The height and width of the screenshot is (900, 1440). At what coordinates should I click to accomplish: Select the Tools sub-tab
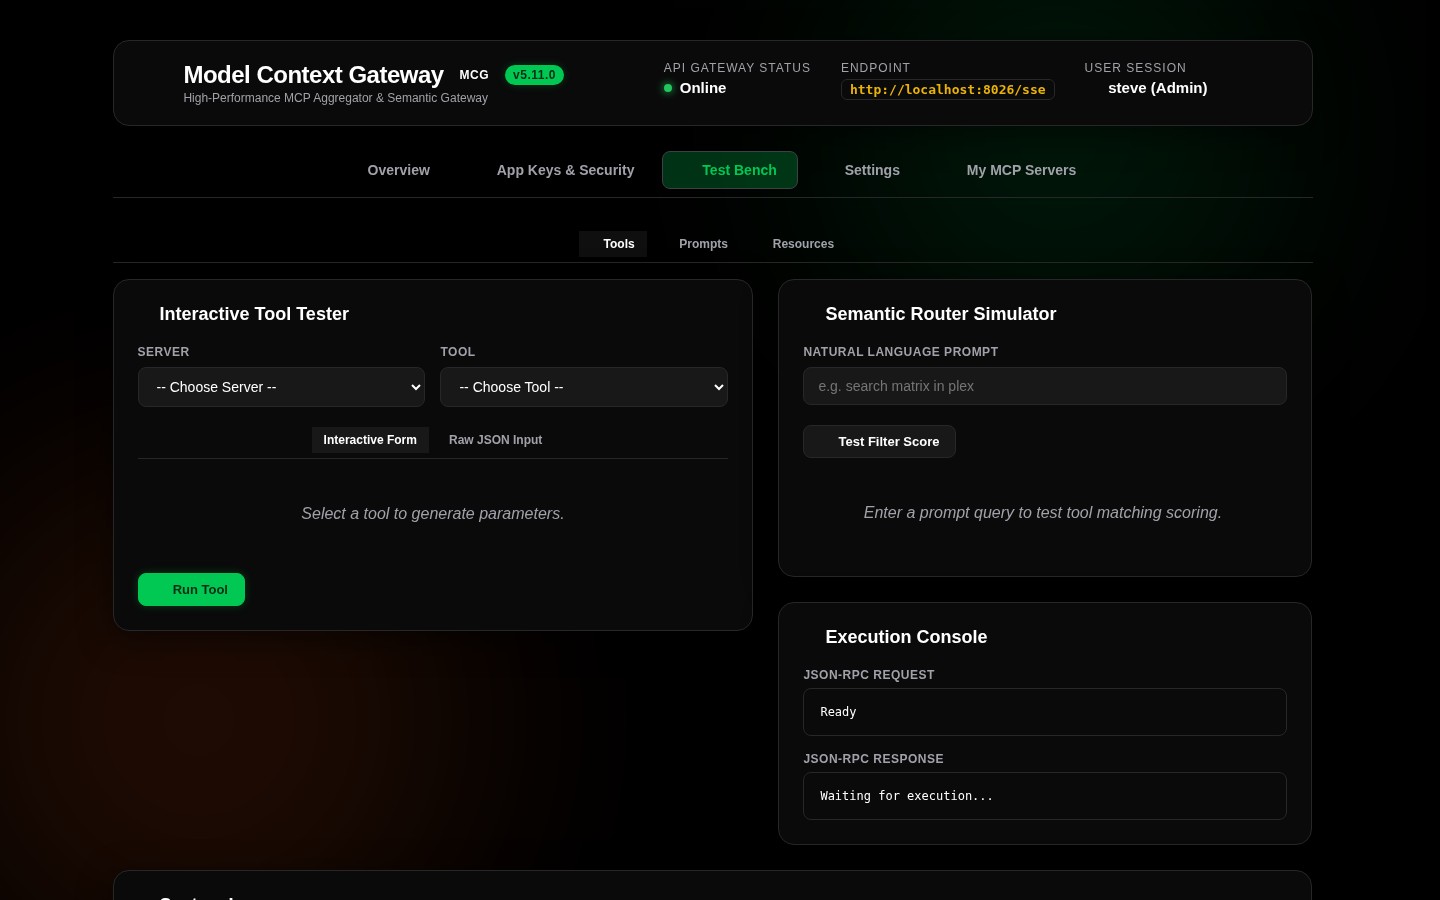613,244
